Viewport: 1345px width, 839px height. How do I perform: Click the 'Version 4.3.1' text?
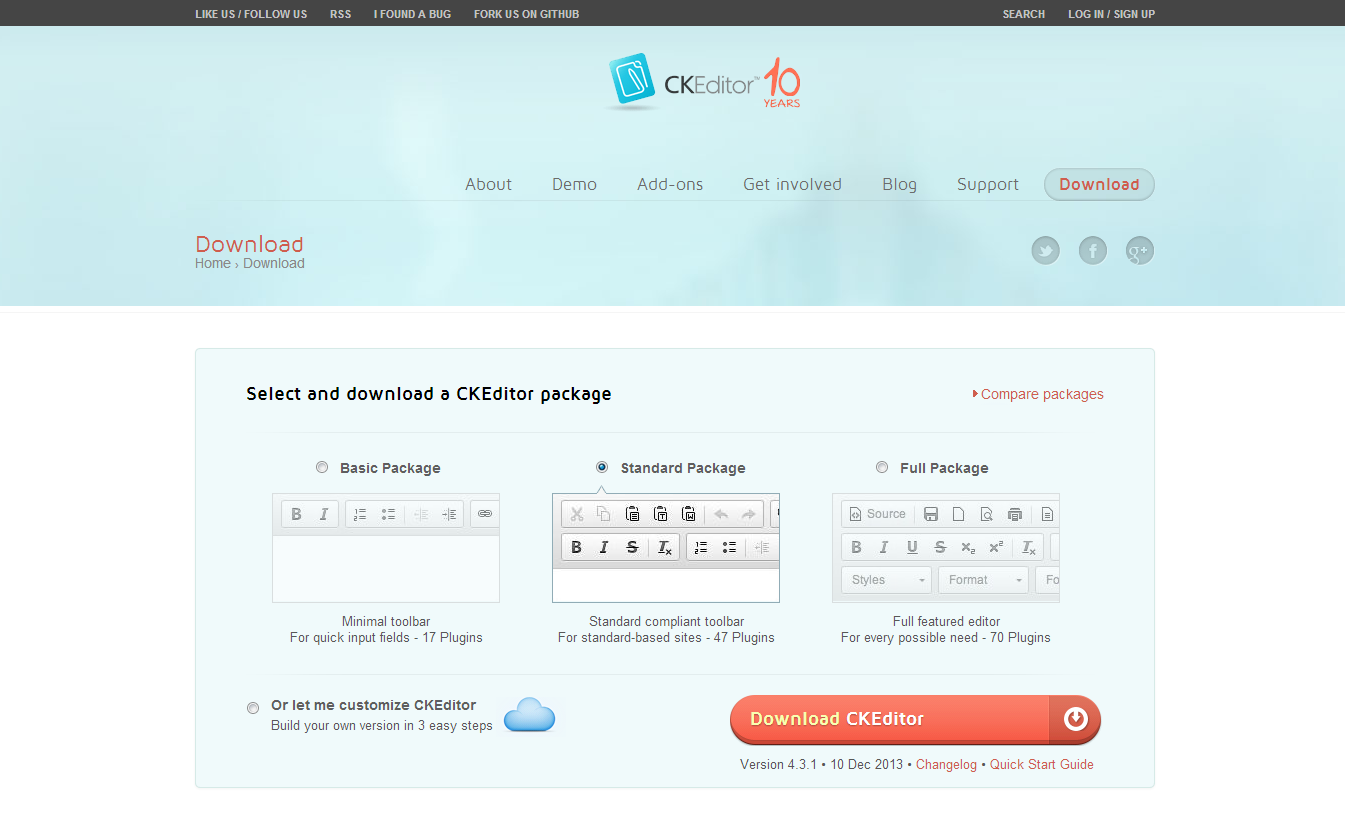click(x=778, y=764)
